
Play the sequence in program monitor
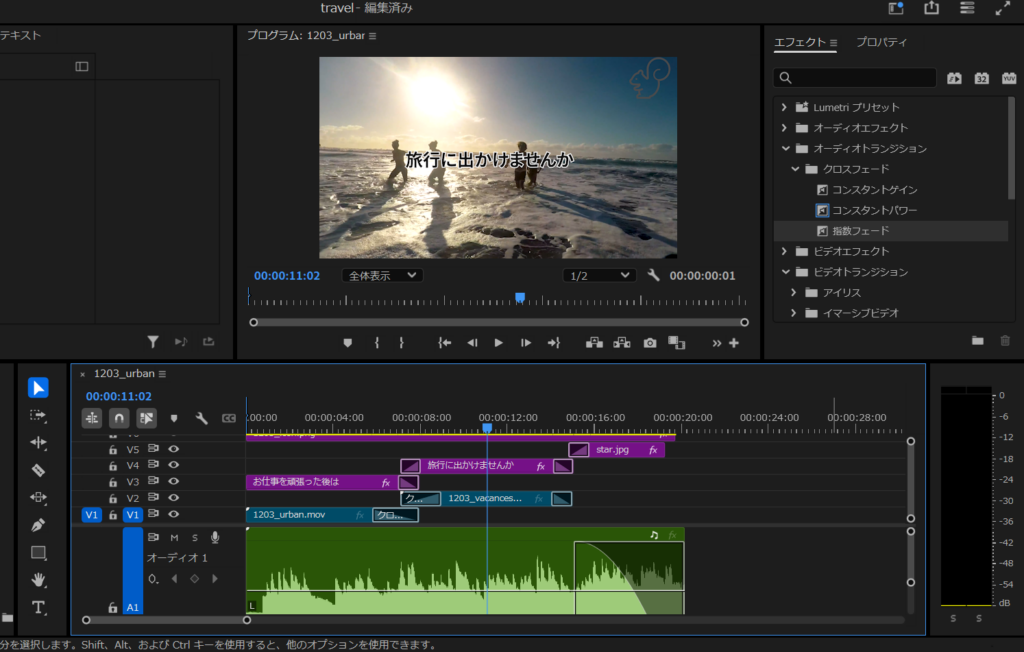[499, 343]
